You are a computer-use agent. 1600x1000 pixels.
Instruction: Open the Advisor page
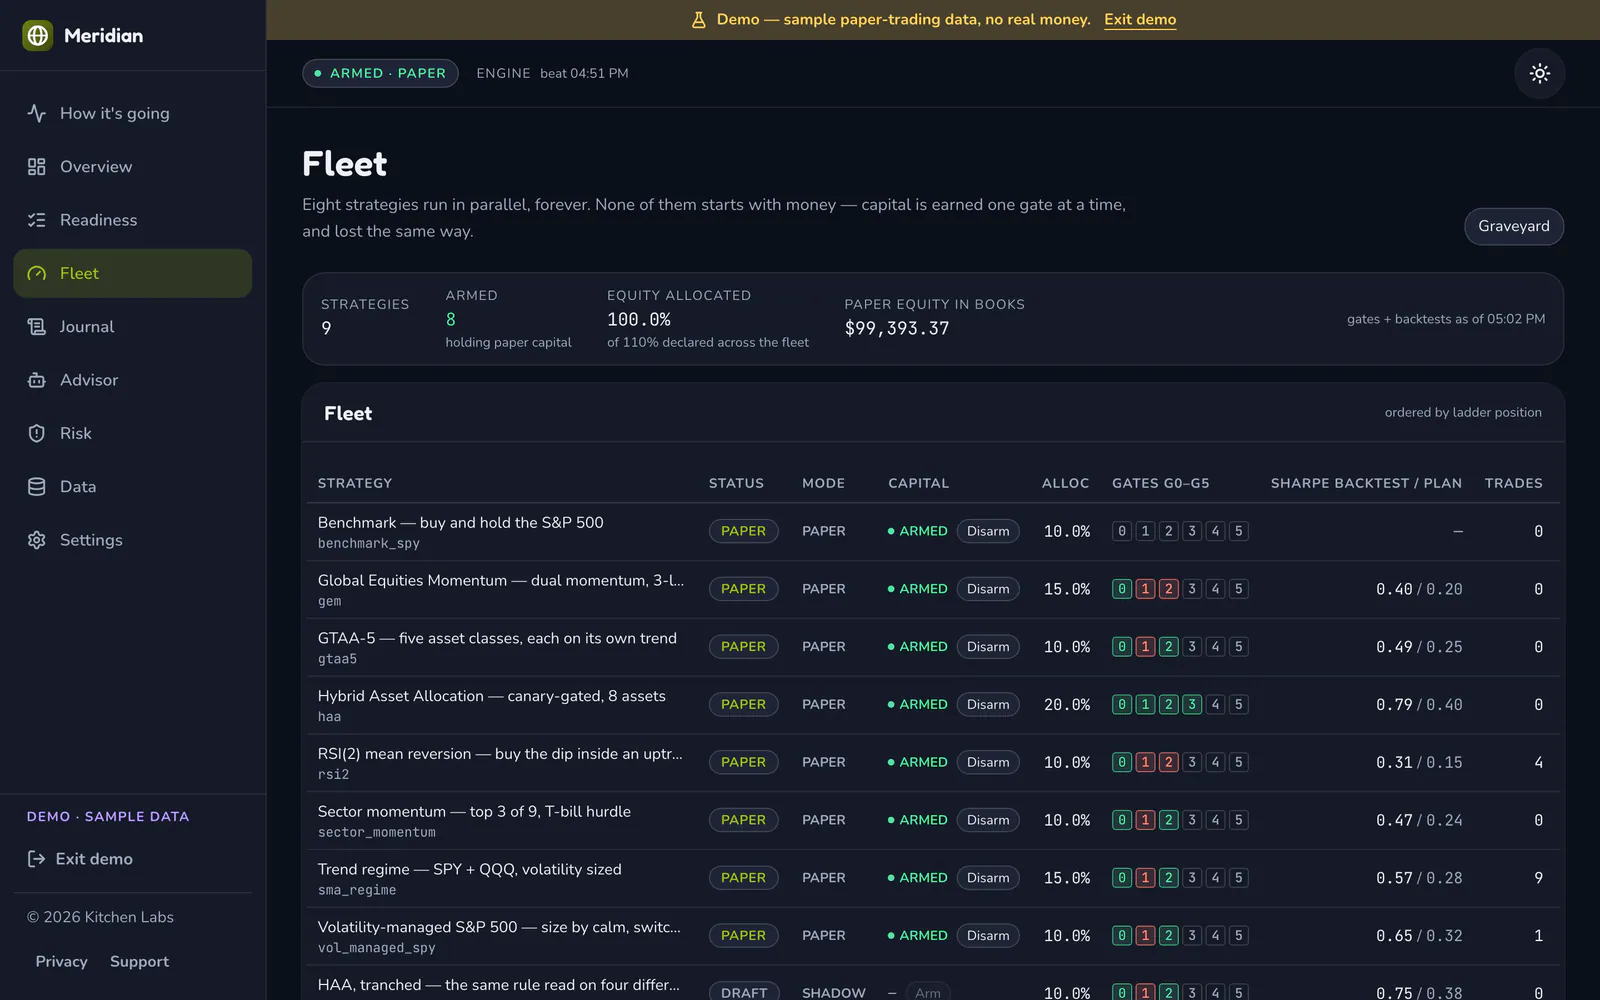point(133,380)
